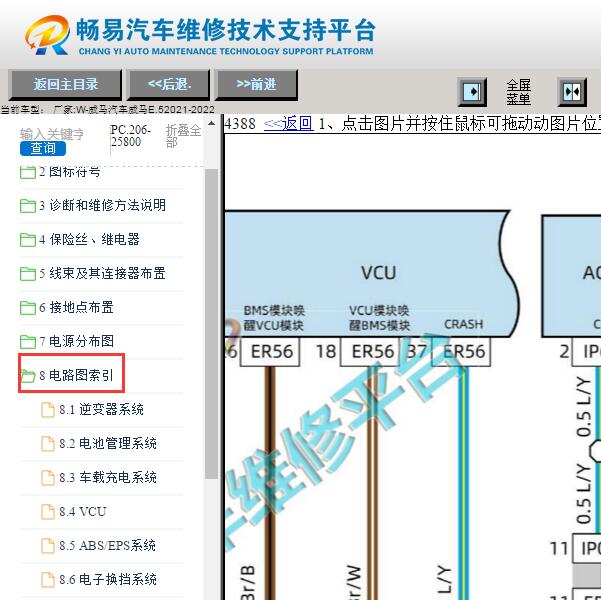Click folder icon beside 7 电源分布图
This screenshot has width=601, height=600.
coord(28,341)
